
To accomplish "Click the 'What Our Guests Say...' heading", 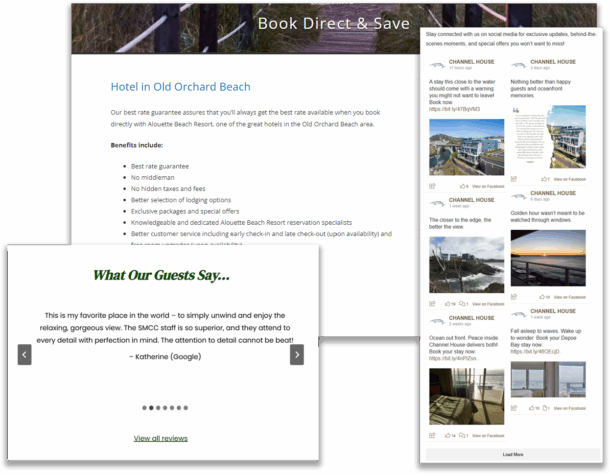I will (x=161, y=275).
